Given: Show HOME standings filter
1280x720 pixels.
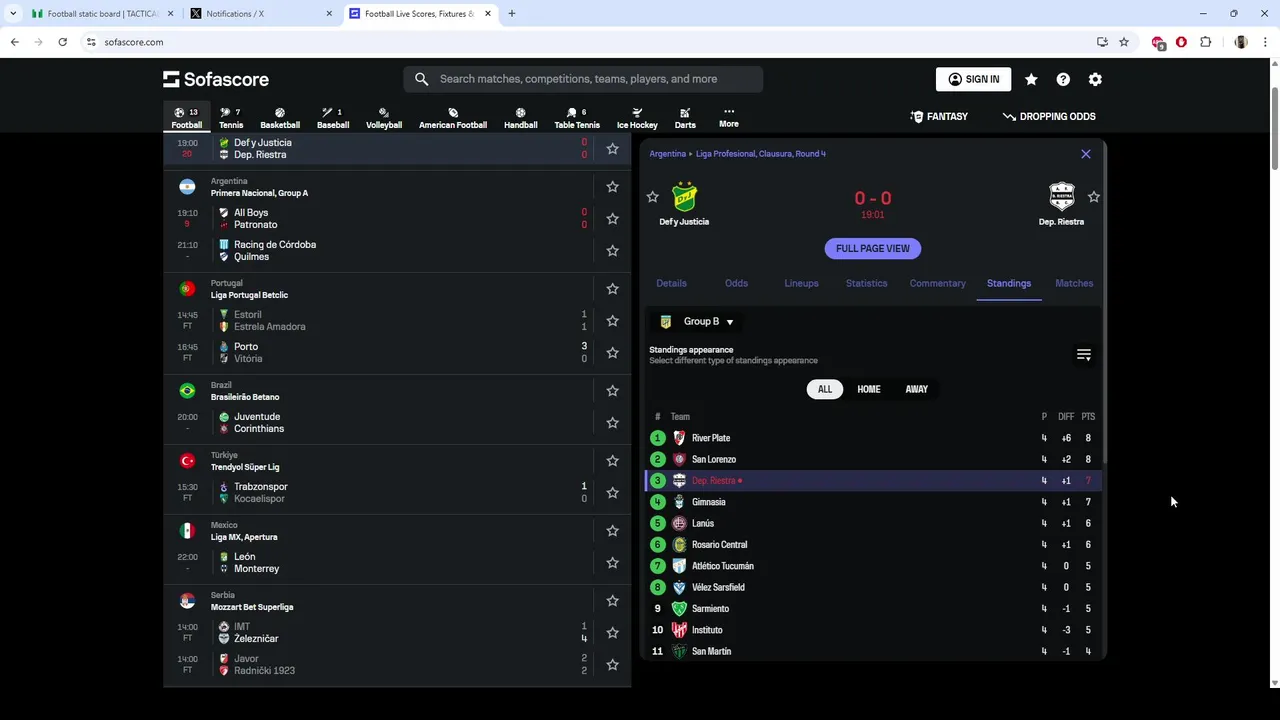Looking at the screenshot, I should [869, 389].
